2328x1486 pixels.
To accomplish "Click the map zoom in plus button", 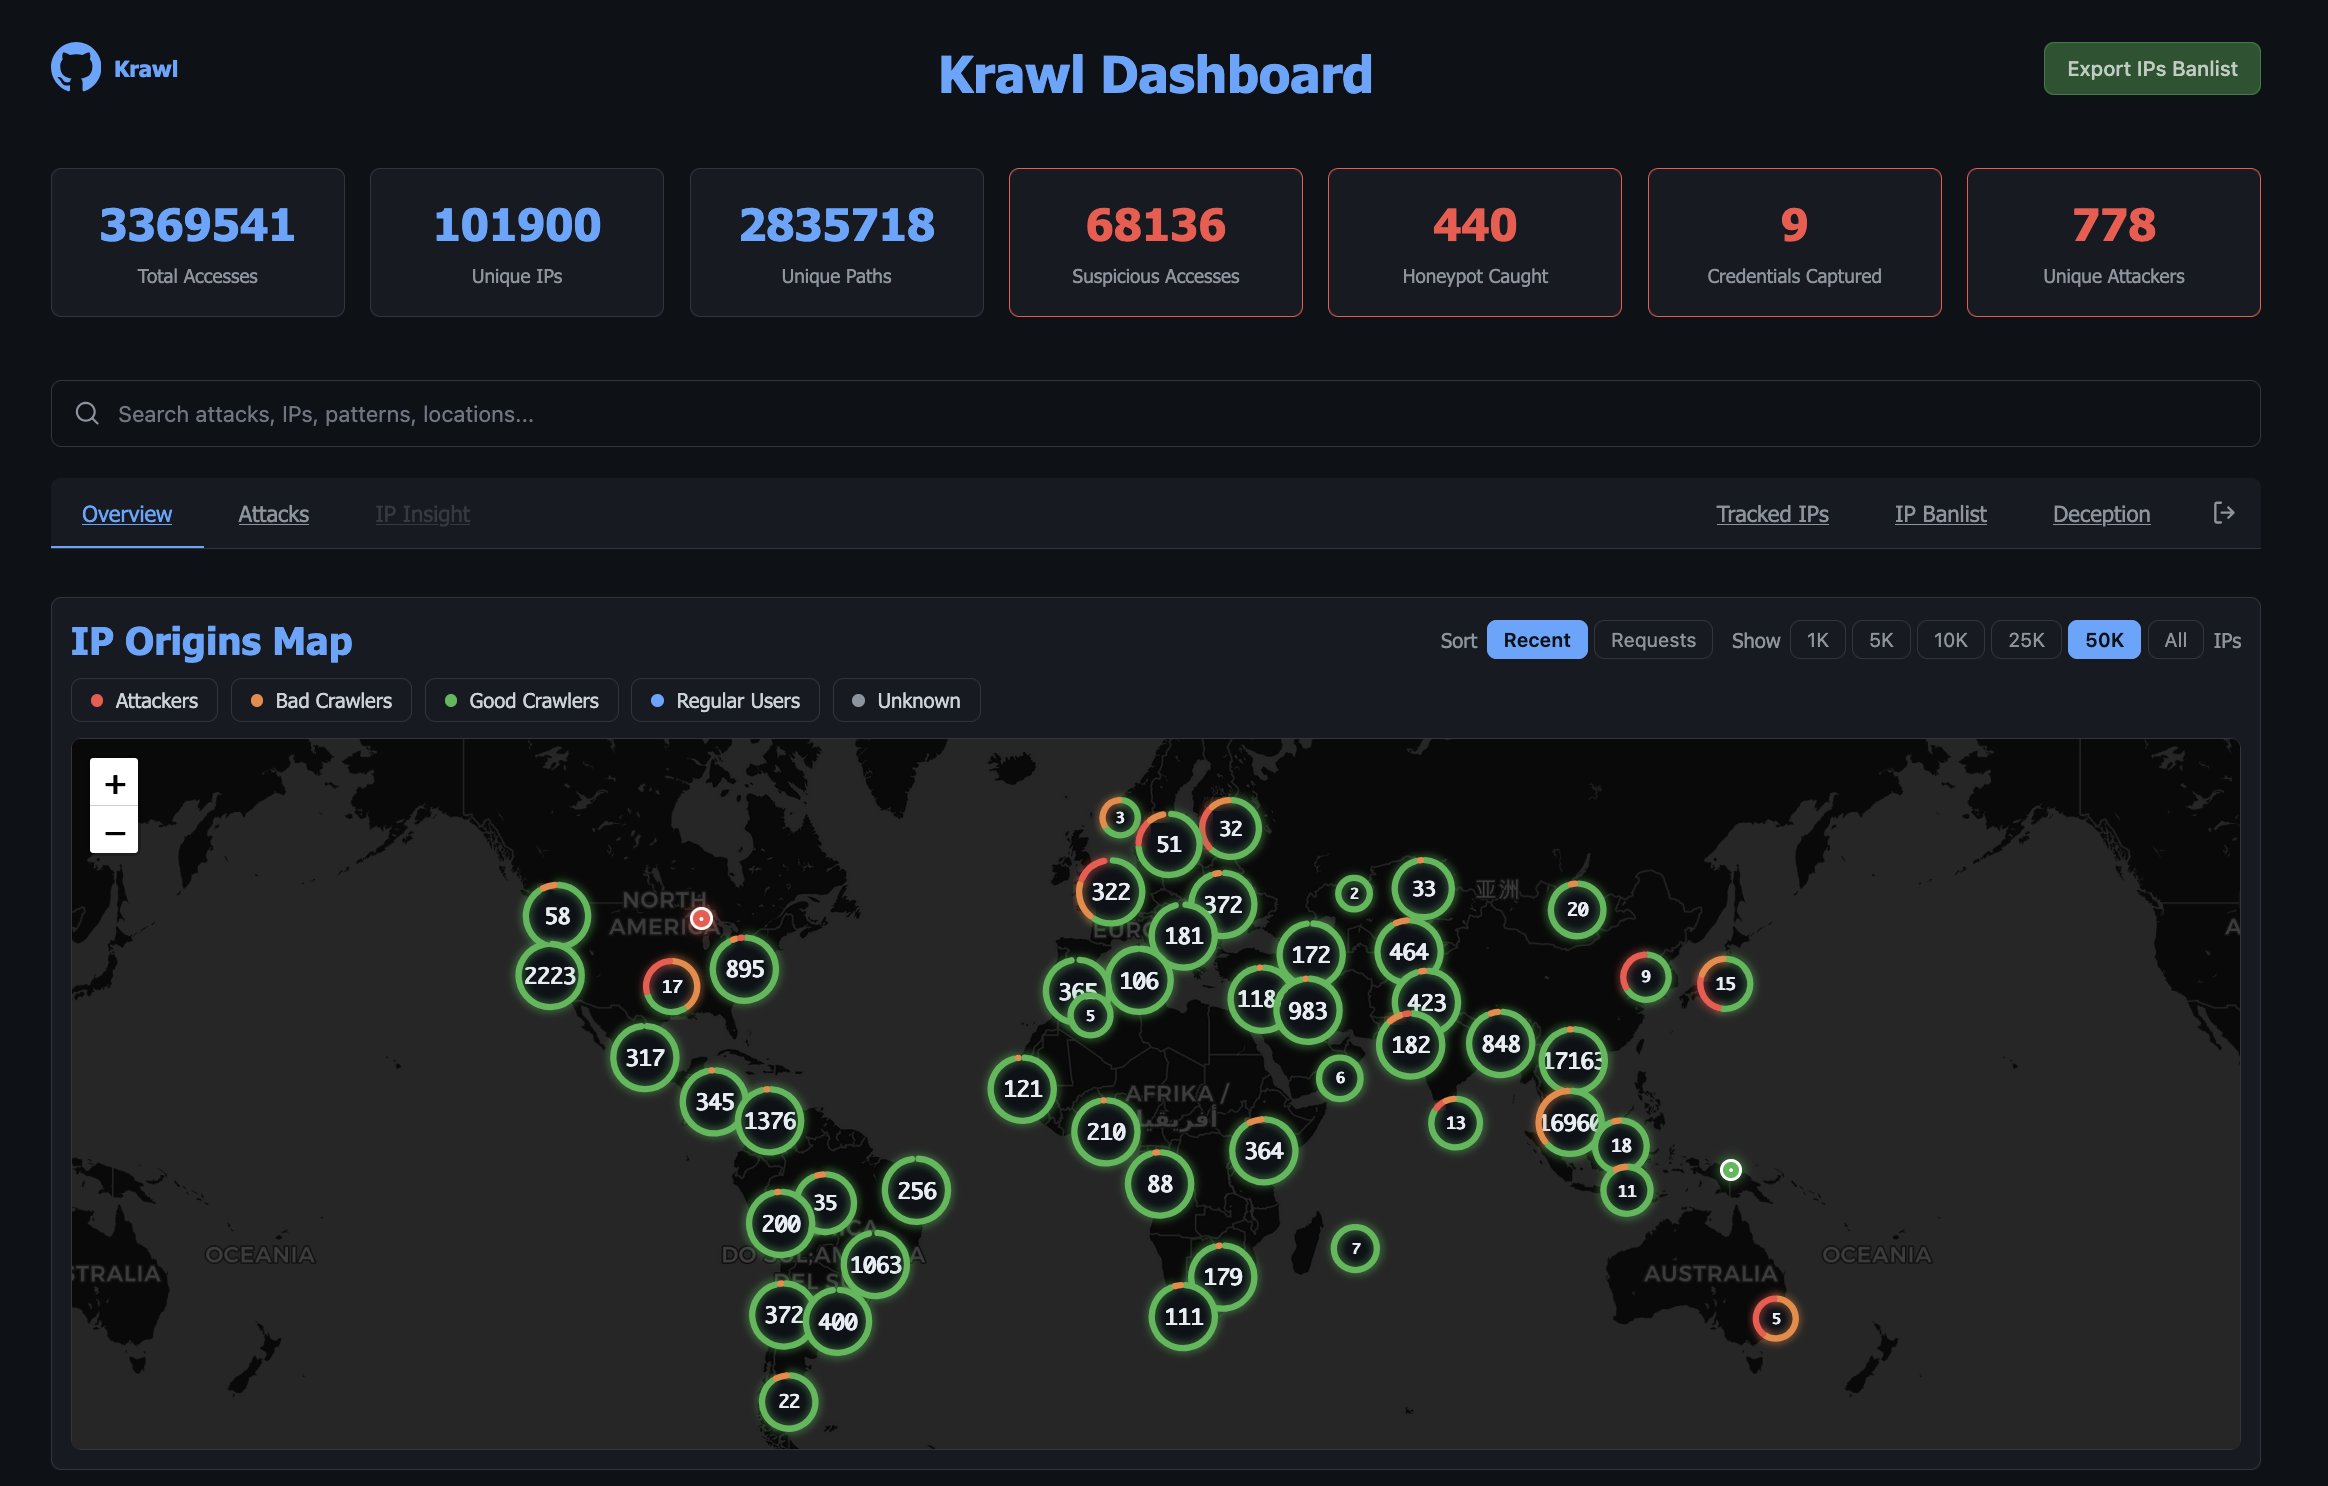I will (114, 783).
